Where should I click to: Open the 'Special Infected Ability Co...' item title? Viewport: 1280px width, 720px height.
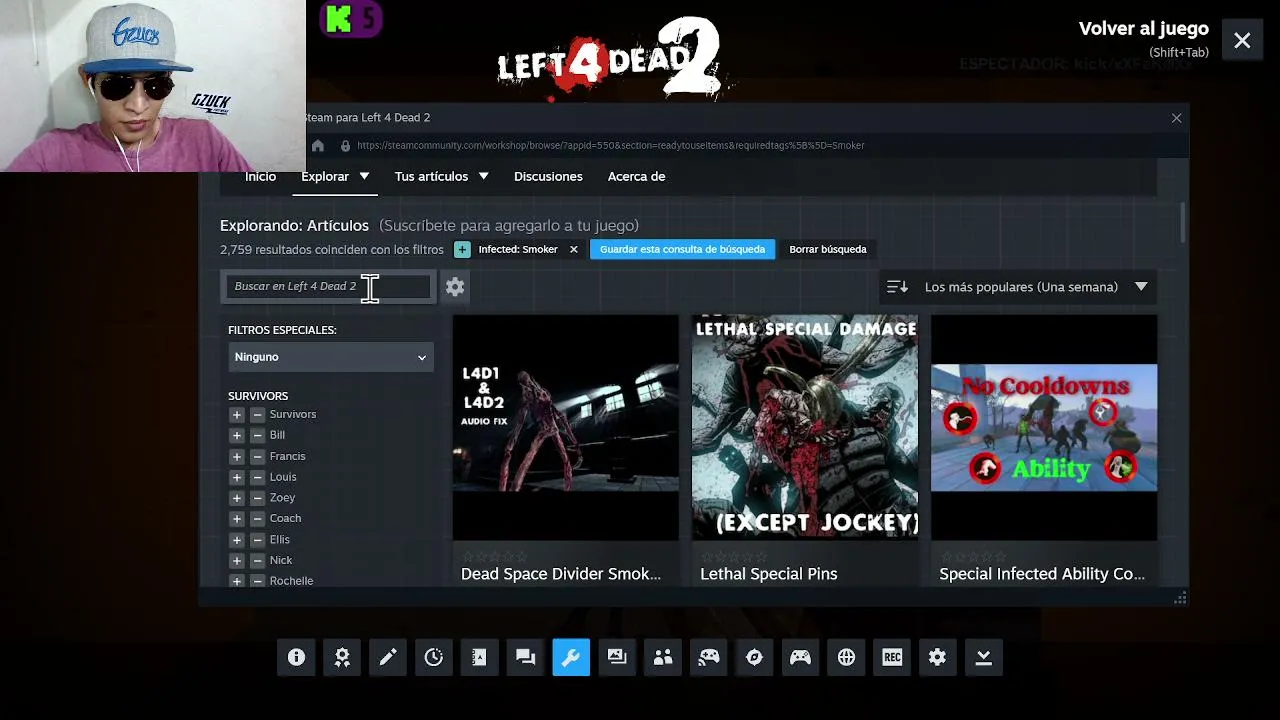coord(1042,574)
